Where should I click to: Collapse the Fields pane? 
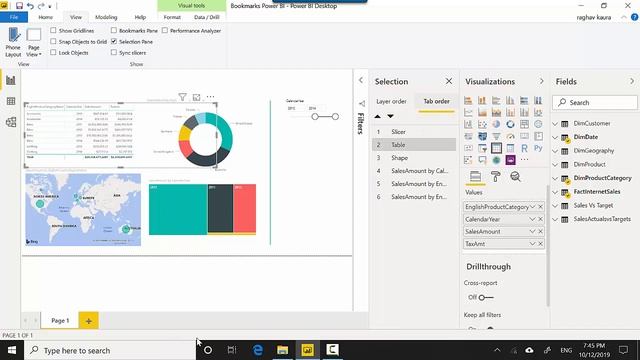(632, 81)
